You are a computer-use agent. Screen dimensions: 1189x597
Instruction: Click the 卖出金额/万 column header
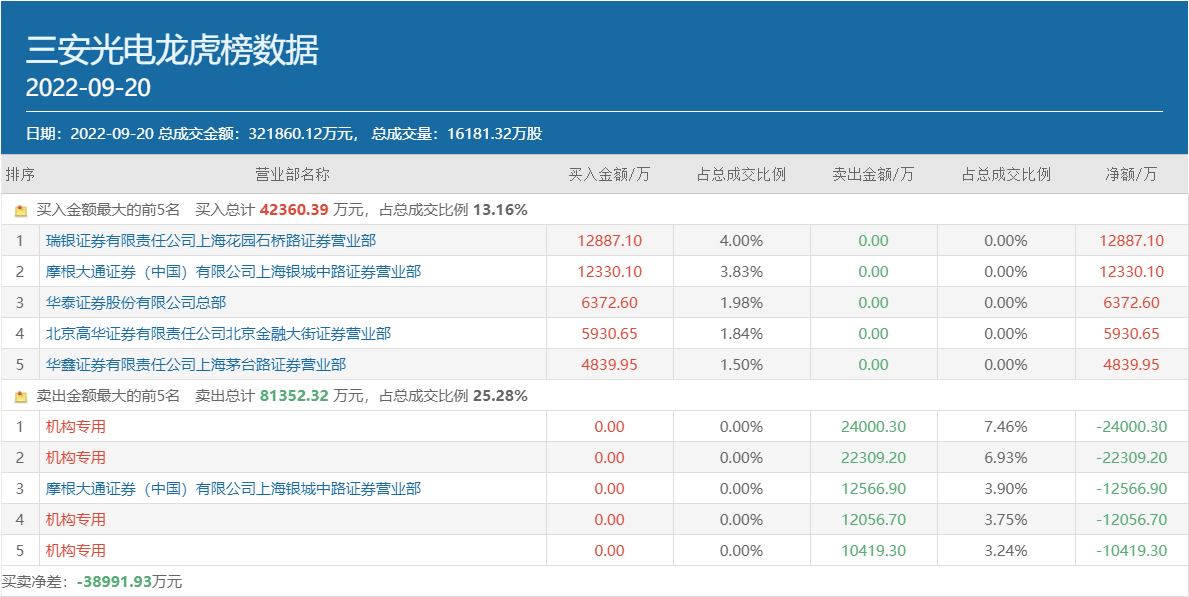pos(873,174)
